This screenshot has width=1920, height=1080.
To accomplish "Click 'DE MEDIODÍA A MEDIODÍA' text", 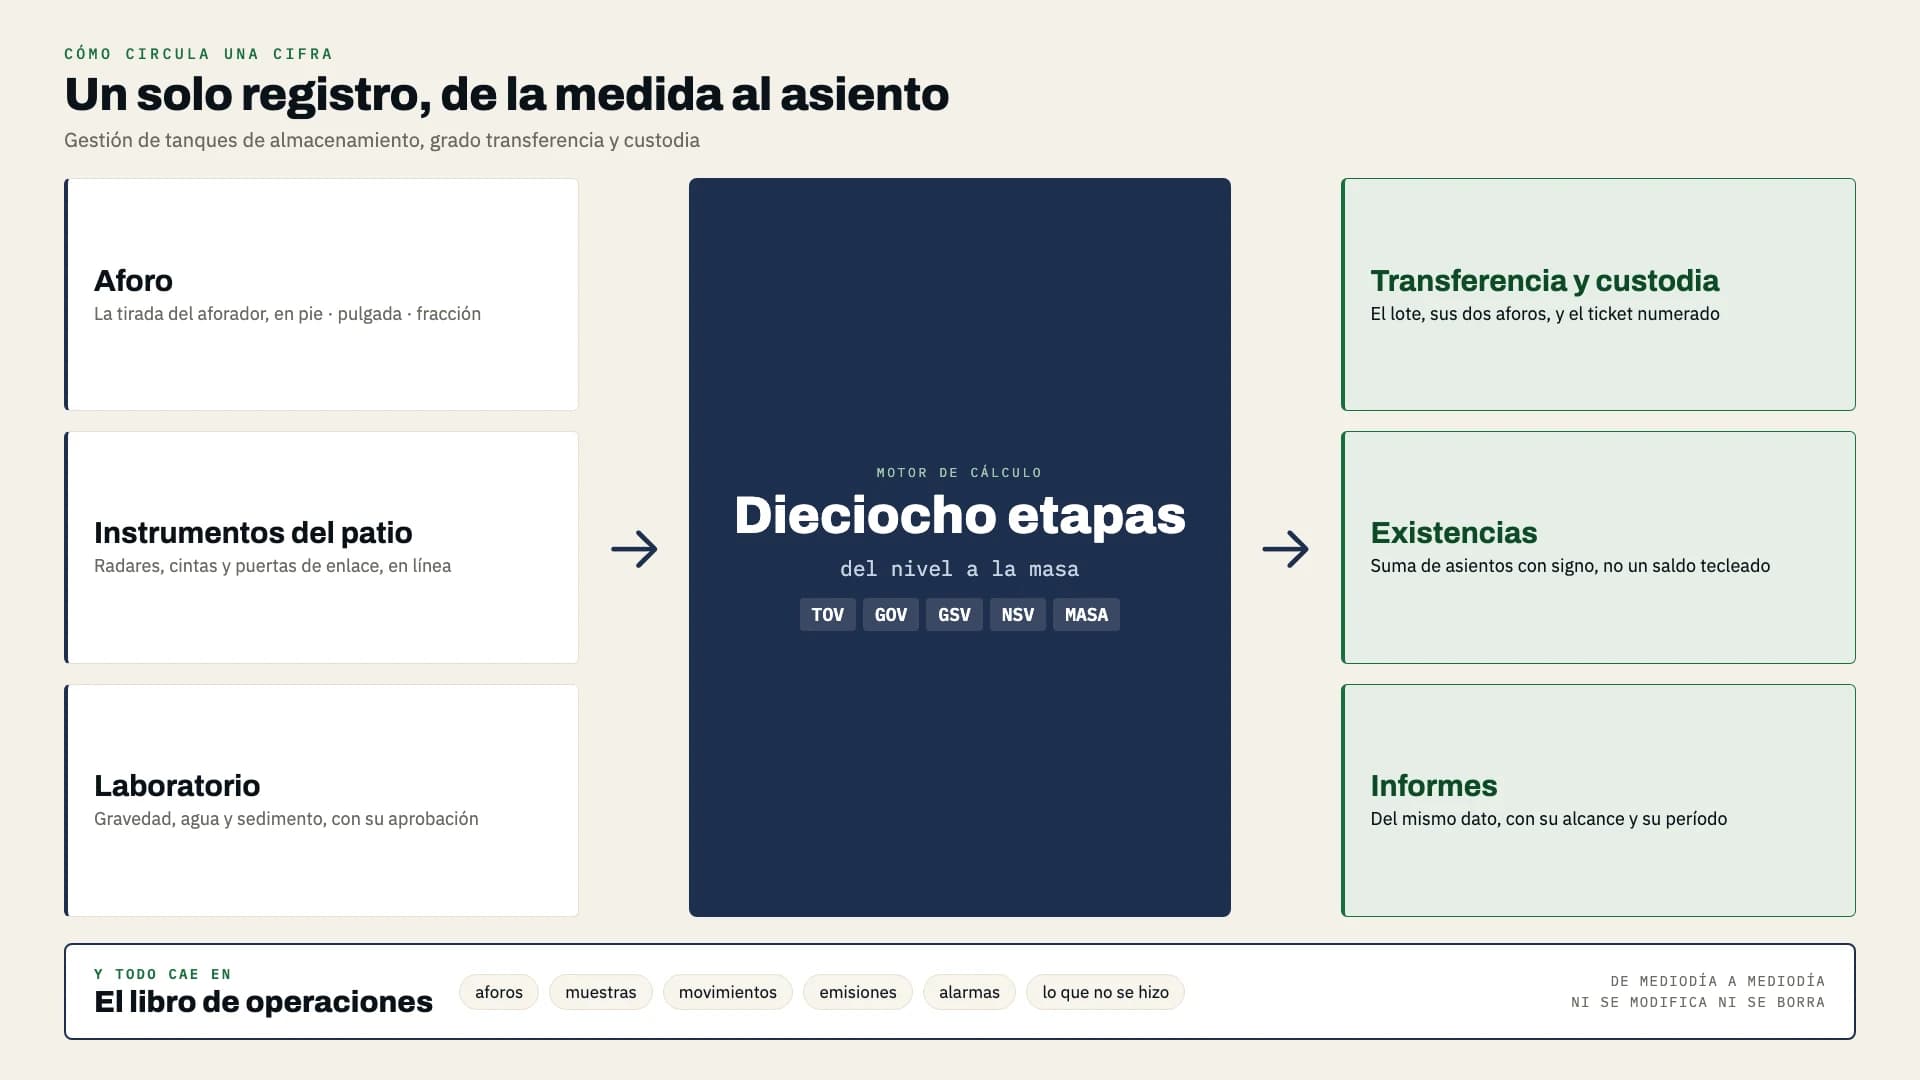I will 1717,981.
